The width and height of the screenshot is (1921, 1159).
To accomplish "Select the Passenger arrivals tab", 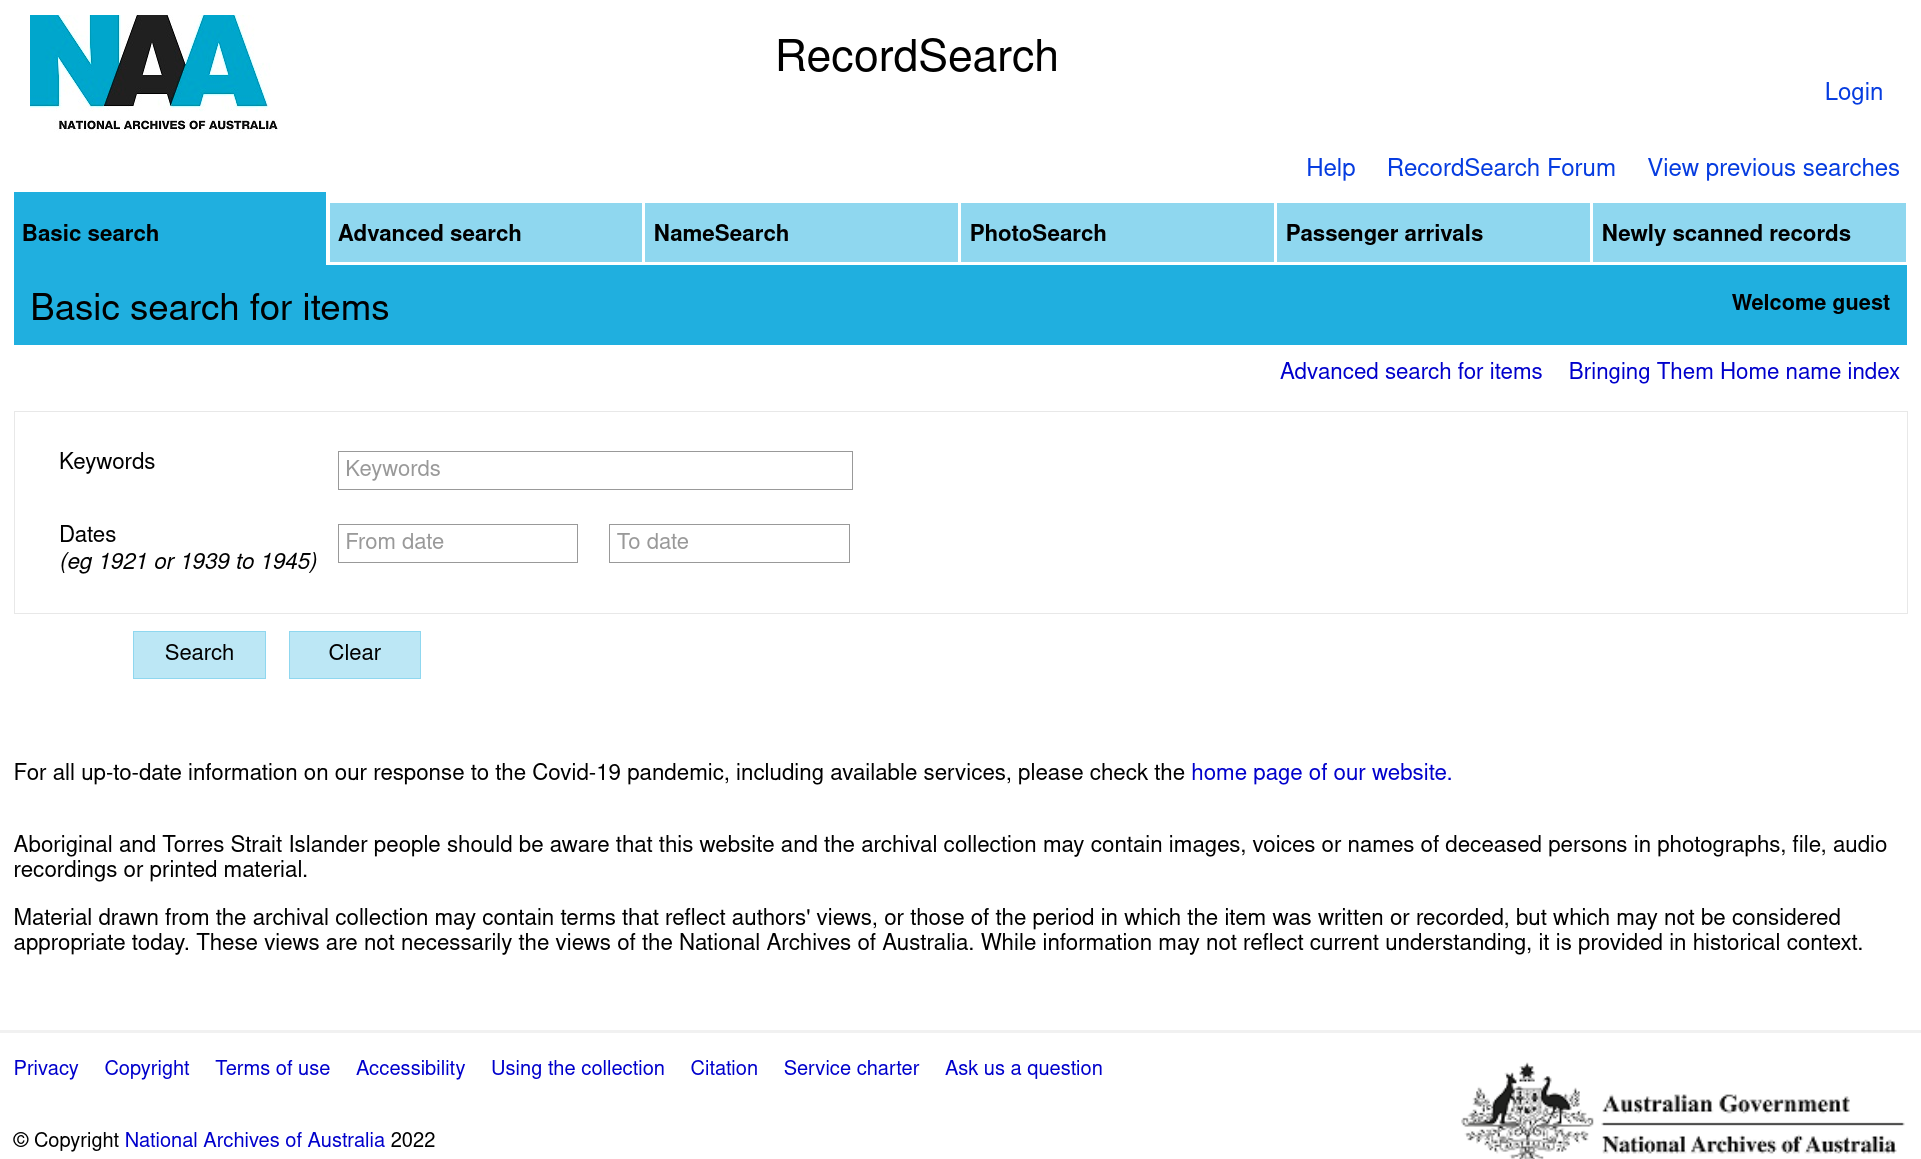I will 1433,233.
